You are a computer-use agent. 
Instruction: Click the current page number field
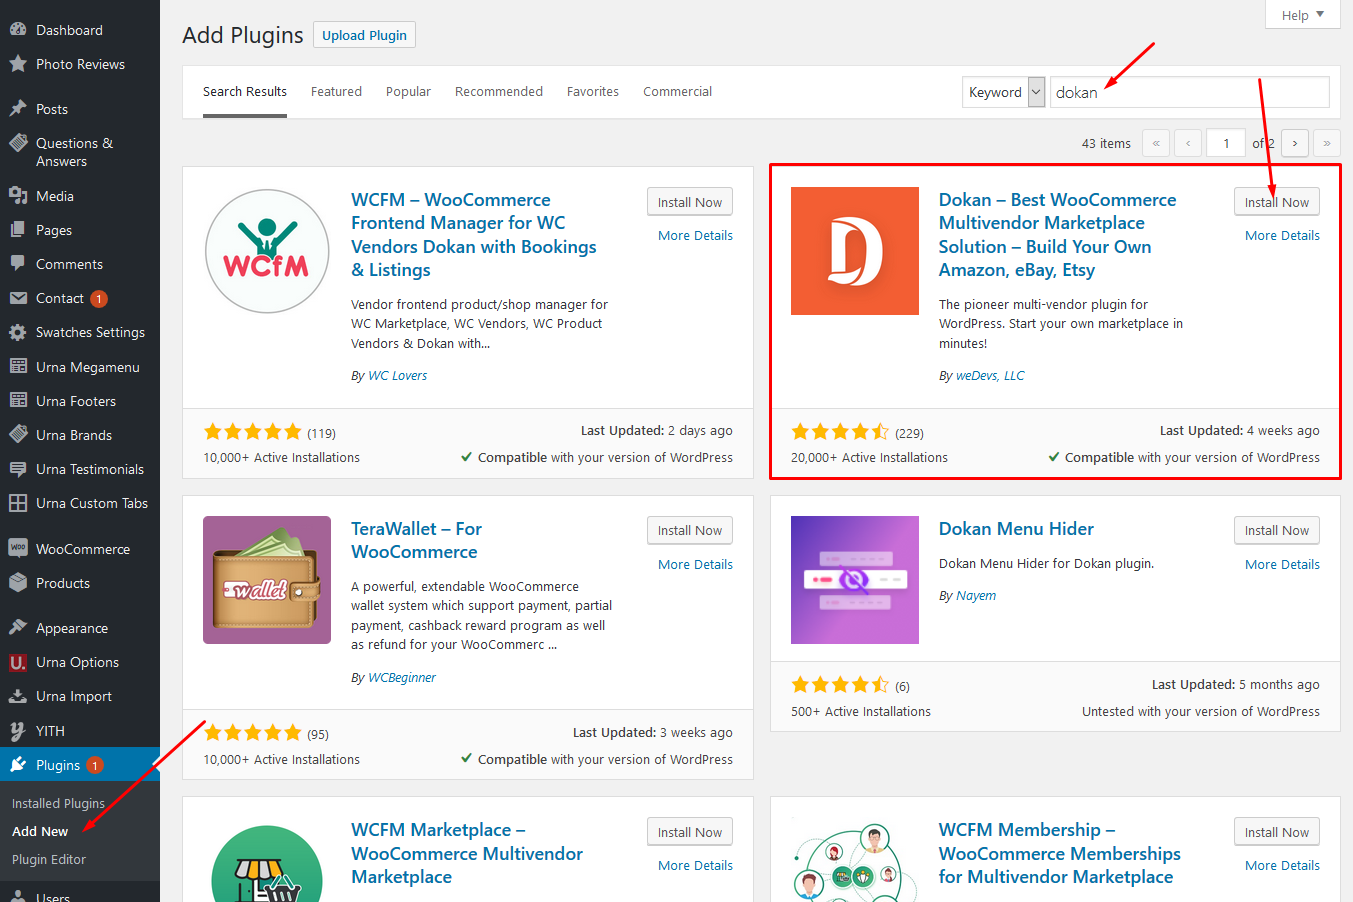click(x=1226, y=143)
